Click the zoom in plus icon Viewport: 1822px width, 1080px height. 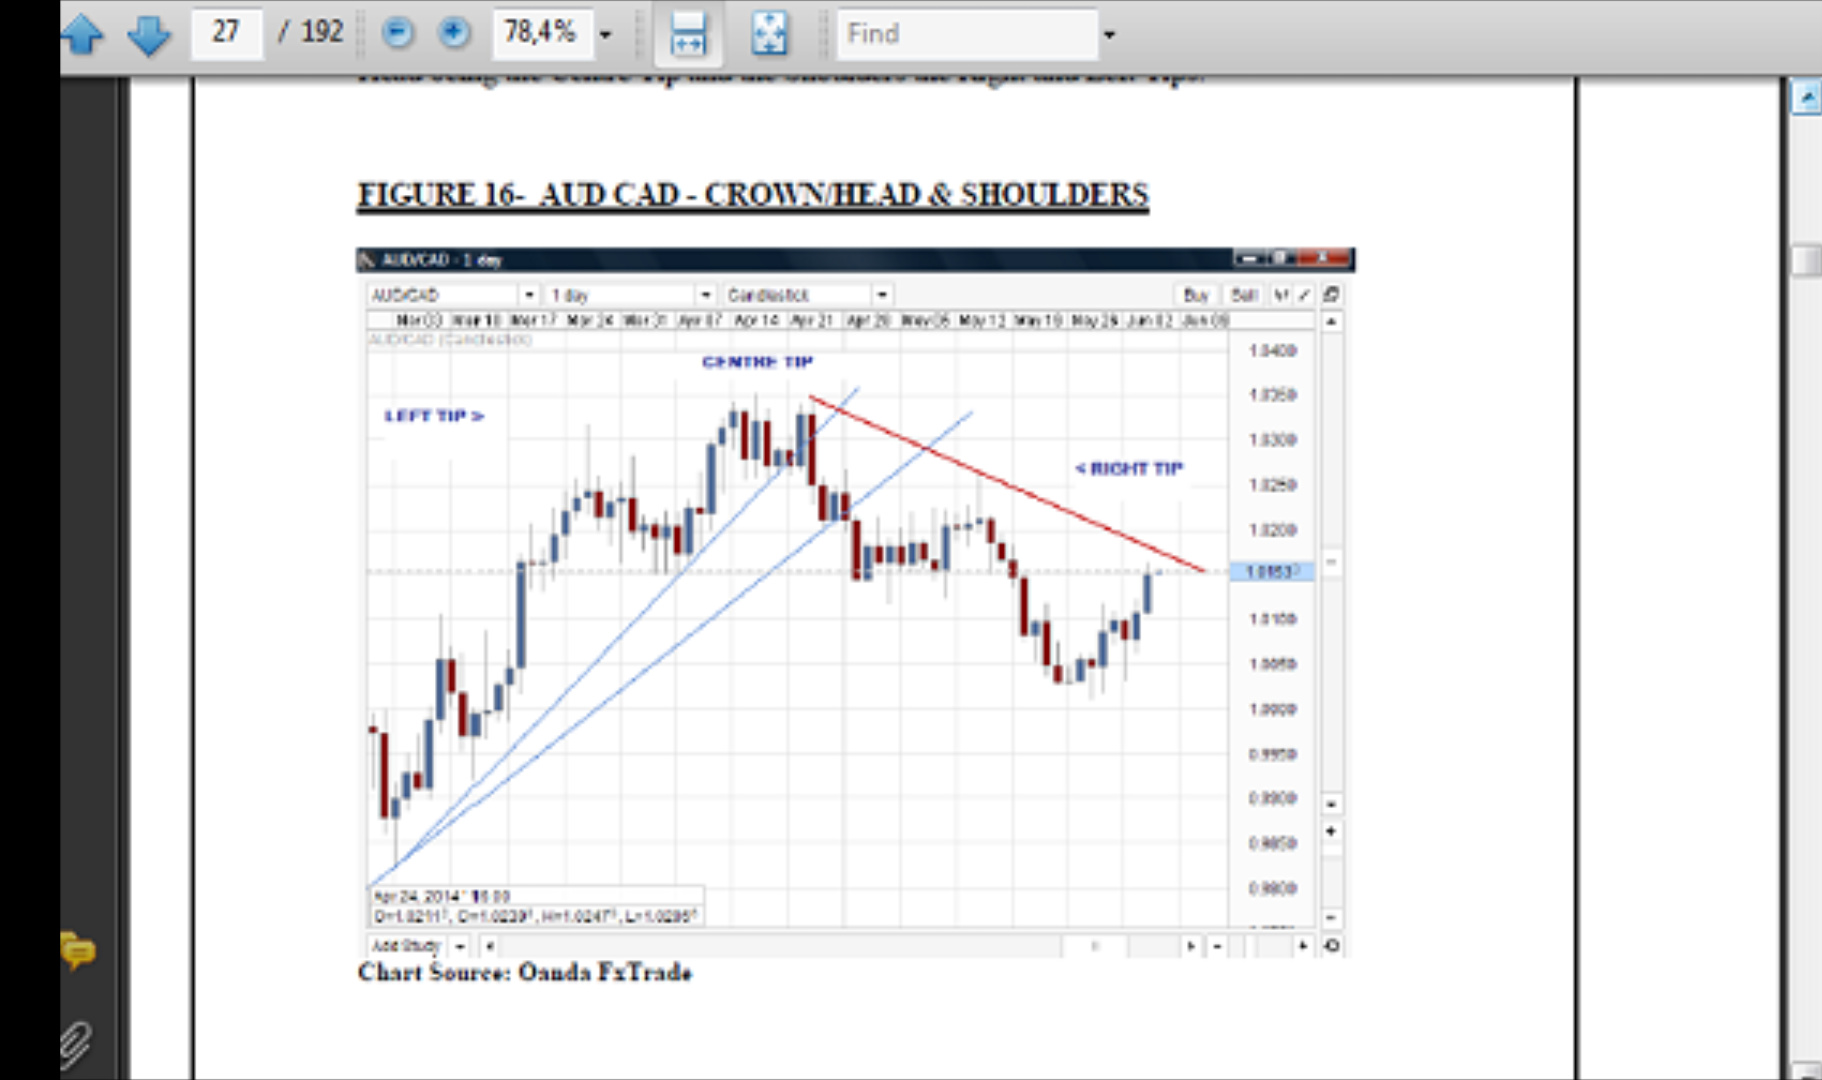(454, 33)
